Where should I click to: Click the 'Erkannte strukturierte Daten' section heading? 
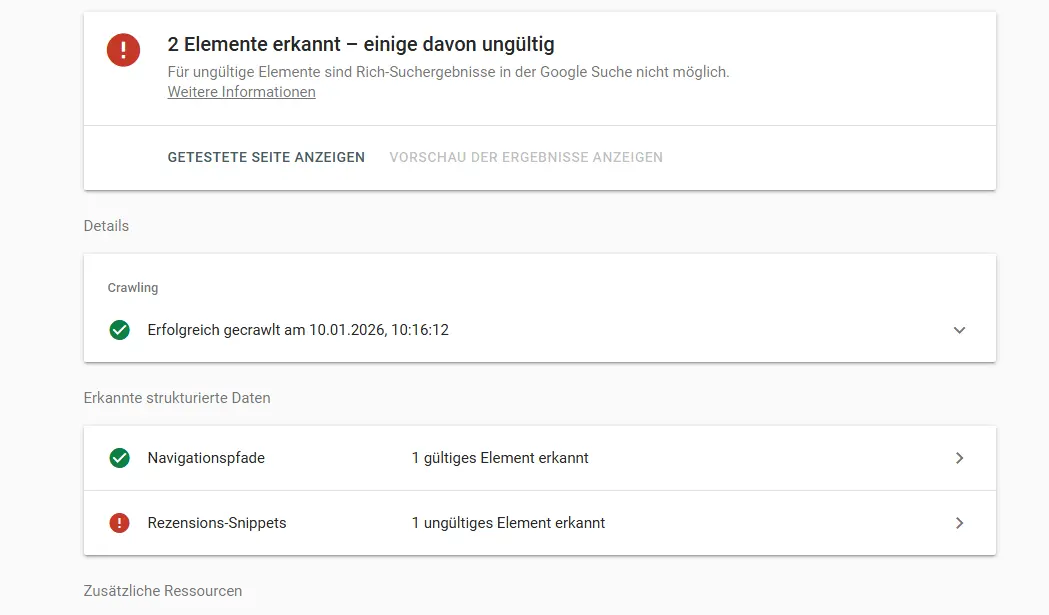click(177, 398)
